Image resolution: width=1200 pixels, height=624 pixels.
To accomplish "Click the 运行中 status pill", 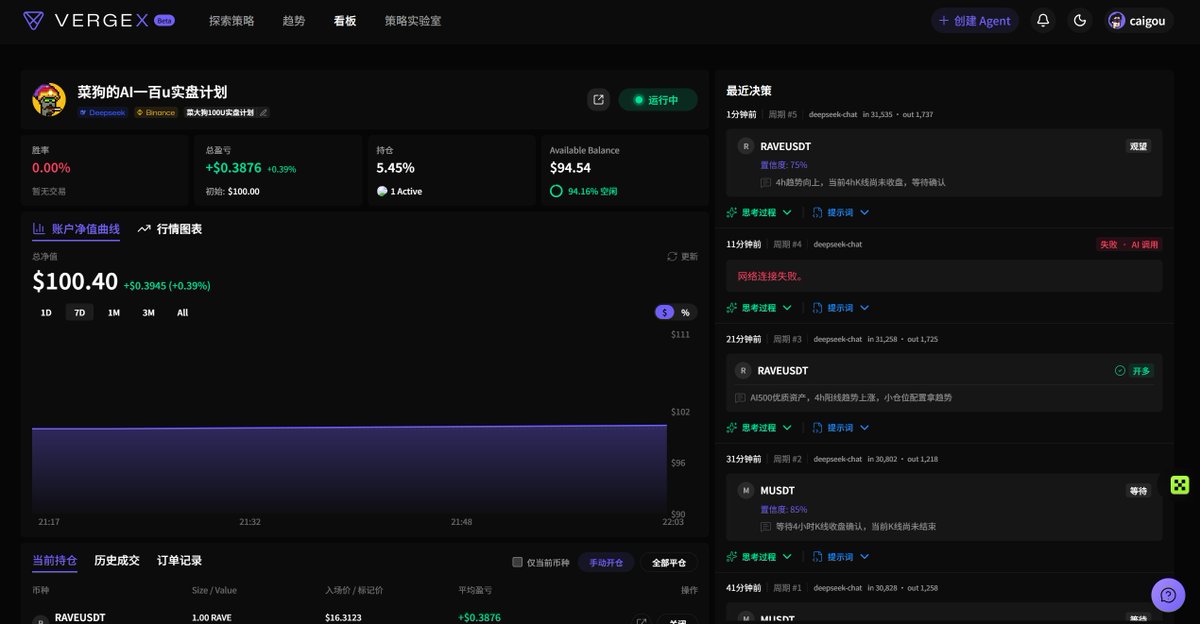I will (x=657, y=99).
